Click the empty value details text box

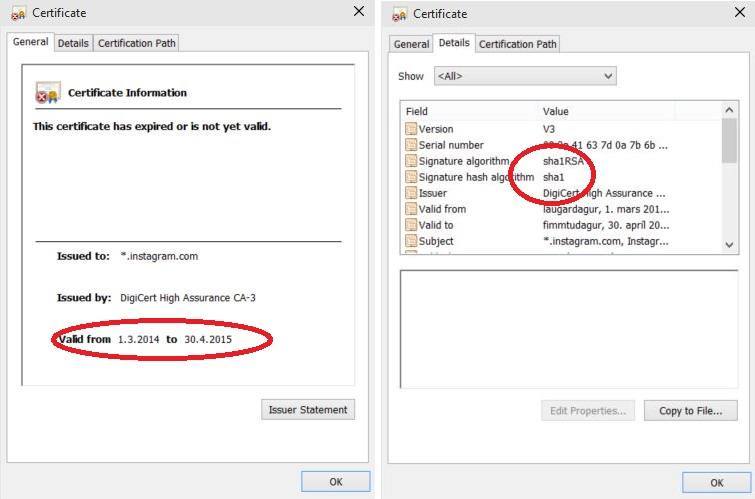point(569,329)
